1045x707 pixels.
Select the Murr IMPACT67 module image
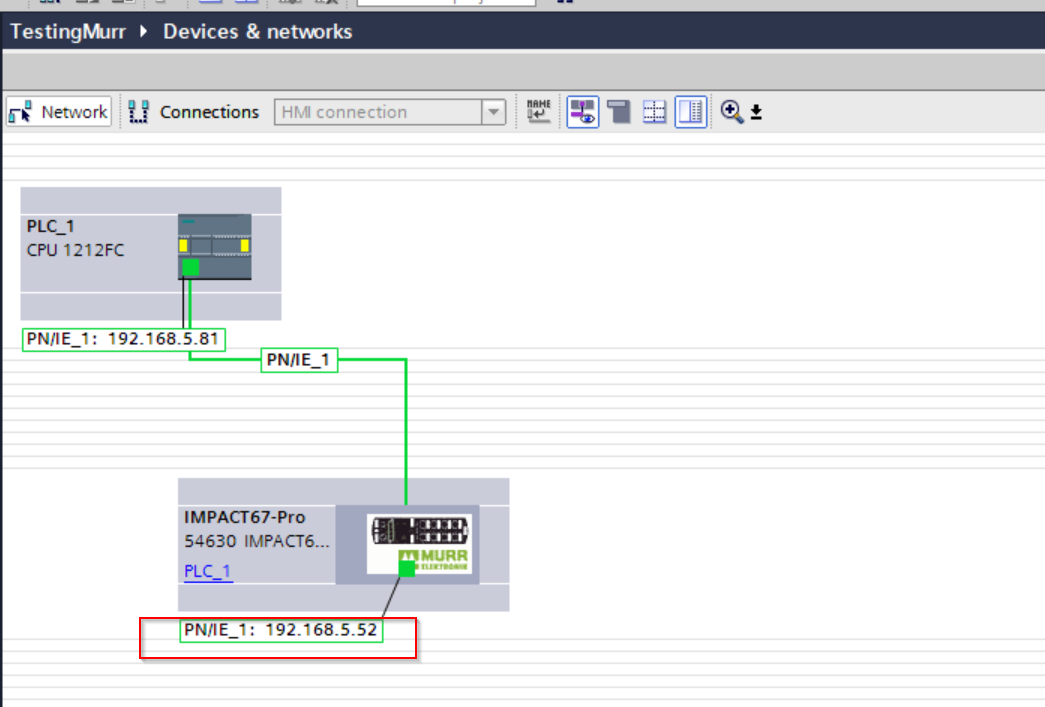[419, 544]
